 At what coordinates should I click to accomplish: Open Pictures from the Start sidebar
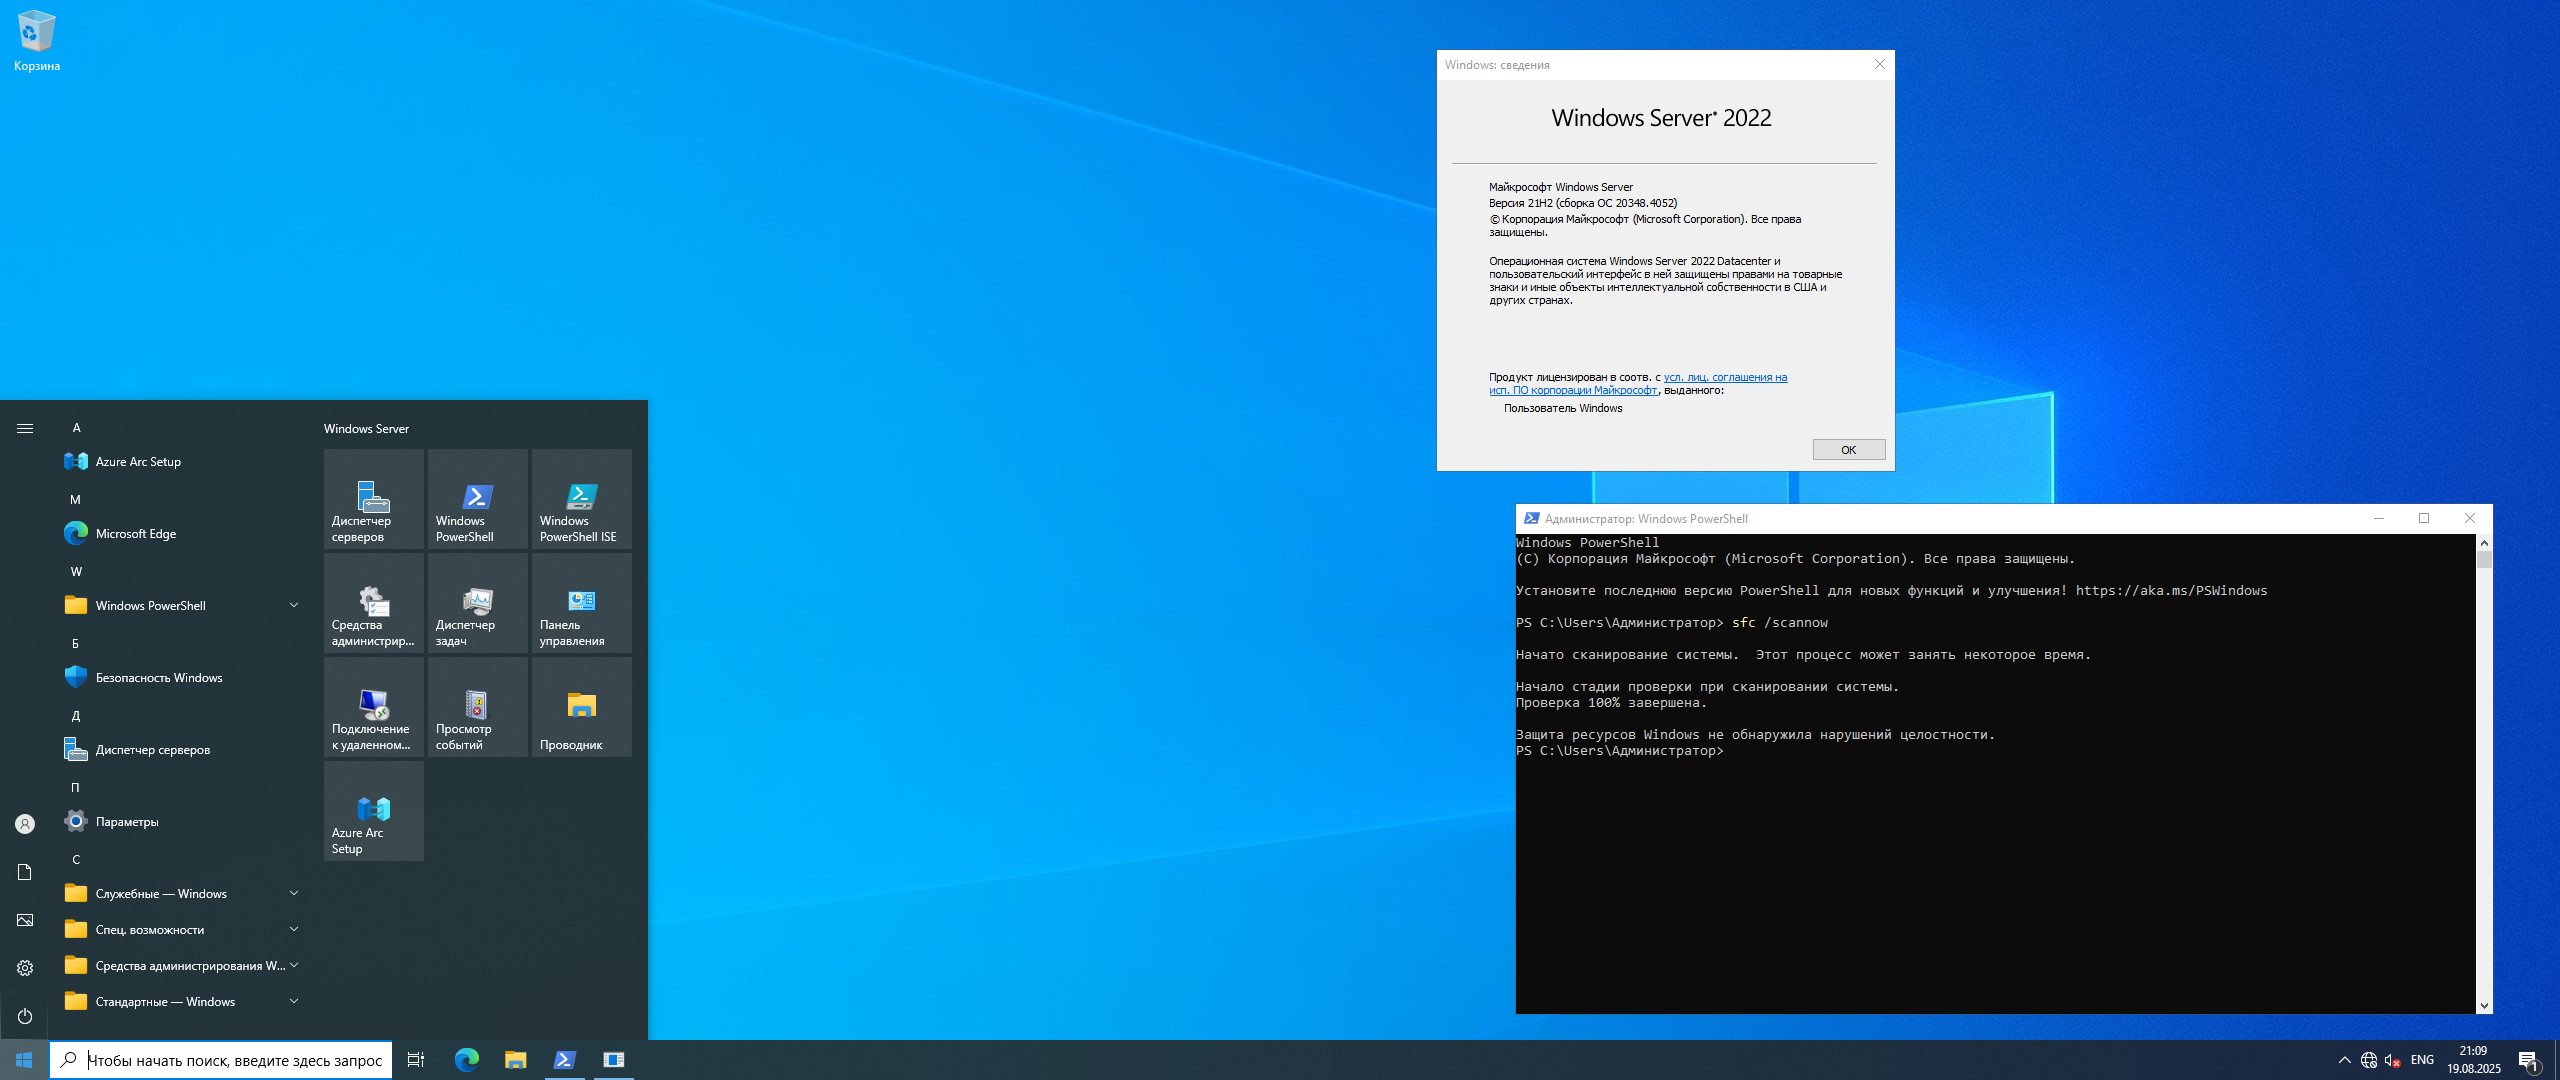pos(25,920)
